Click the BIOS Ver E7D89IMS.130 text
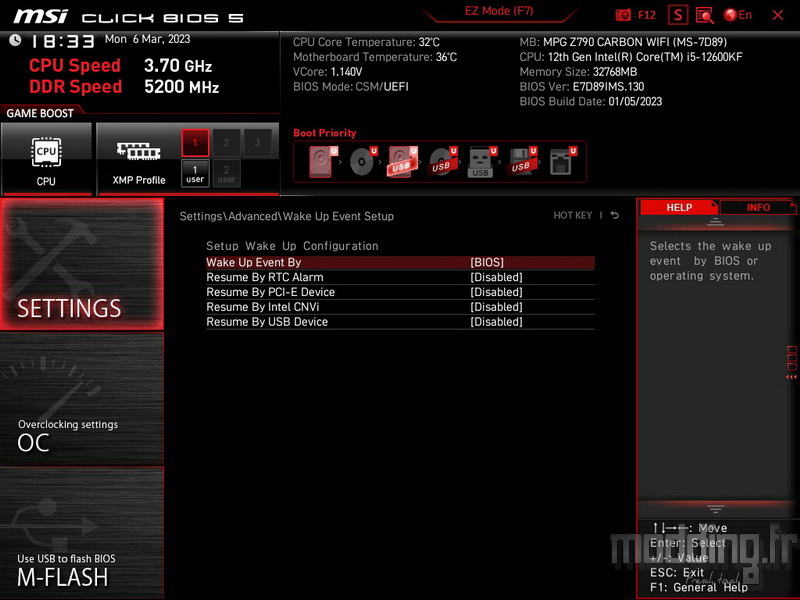 tap(582, 86)
